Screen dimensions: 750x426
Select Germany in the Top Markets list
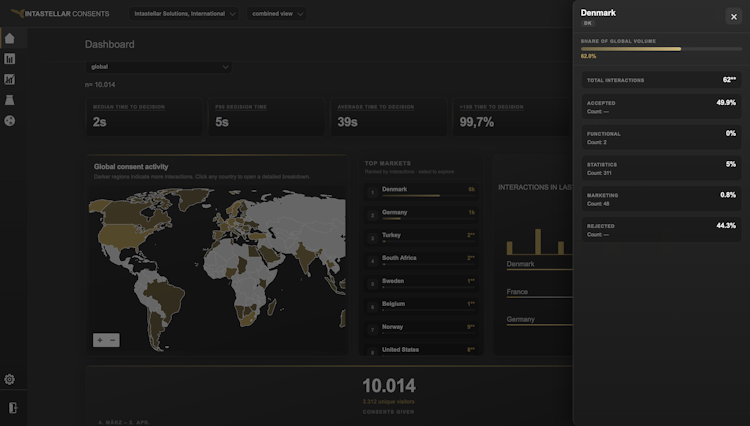421,215
